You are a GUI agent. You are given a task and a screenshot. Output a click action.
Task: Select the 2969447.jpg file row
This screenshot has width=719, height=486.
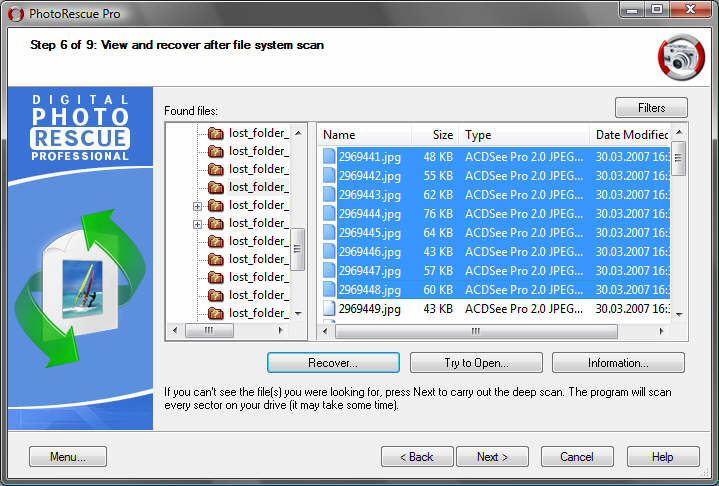tap(370, 271)
